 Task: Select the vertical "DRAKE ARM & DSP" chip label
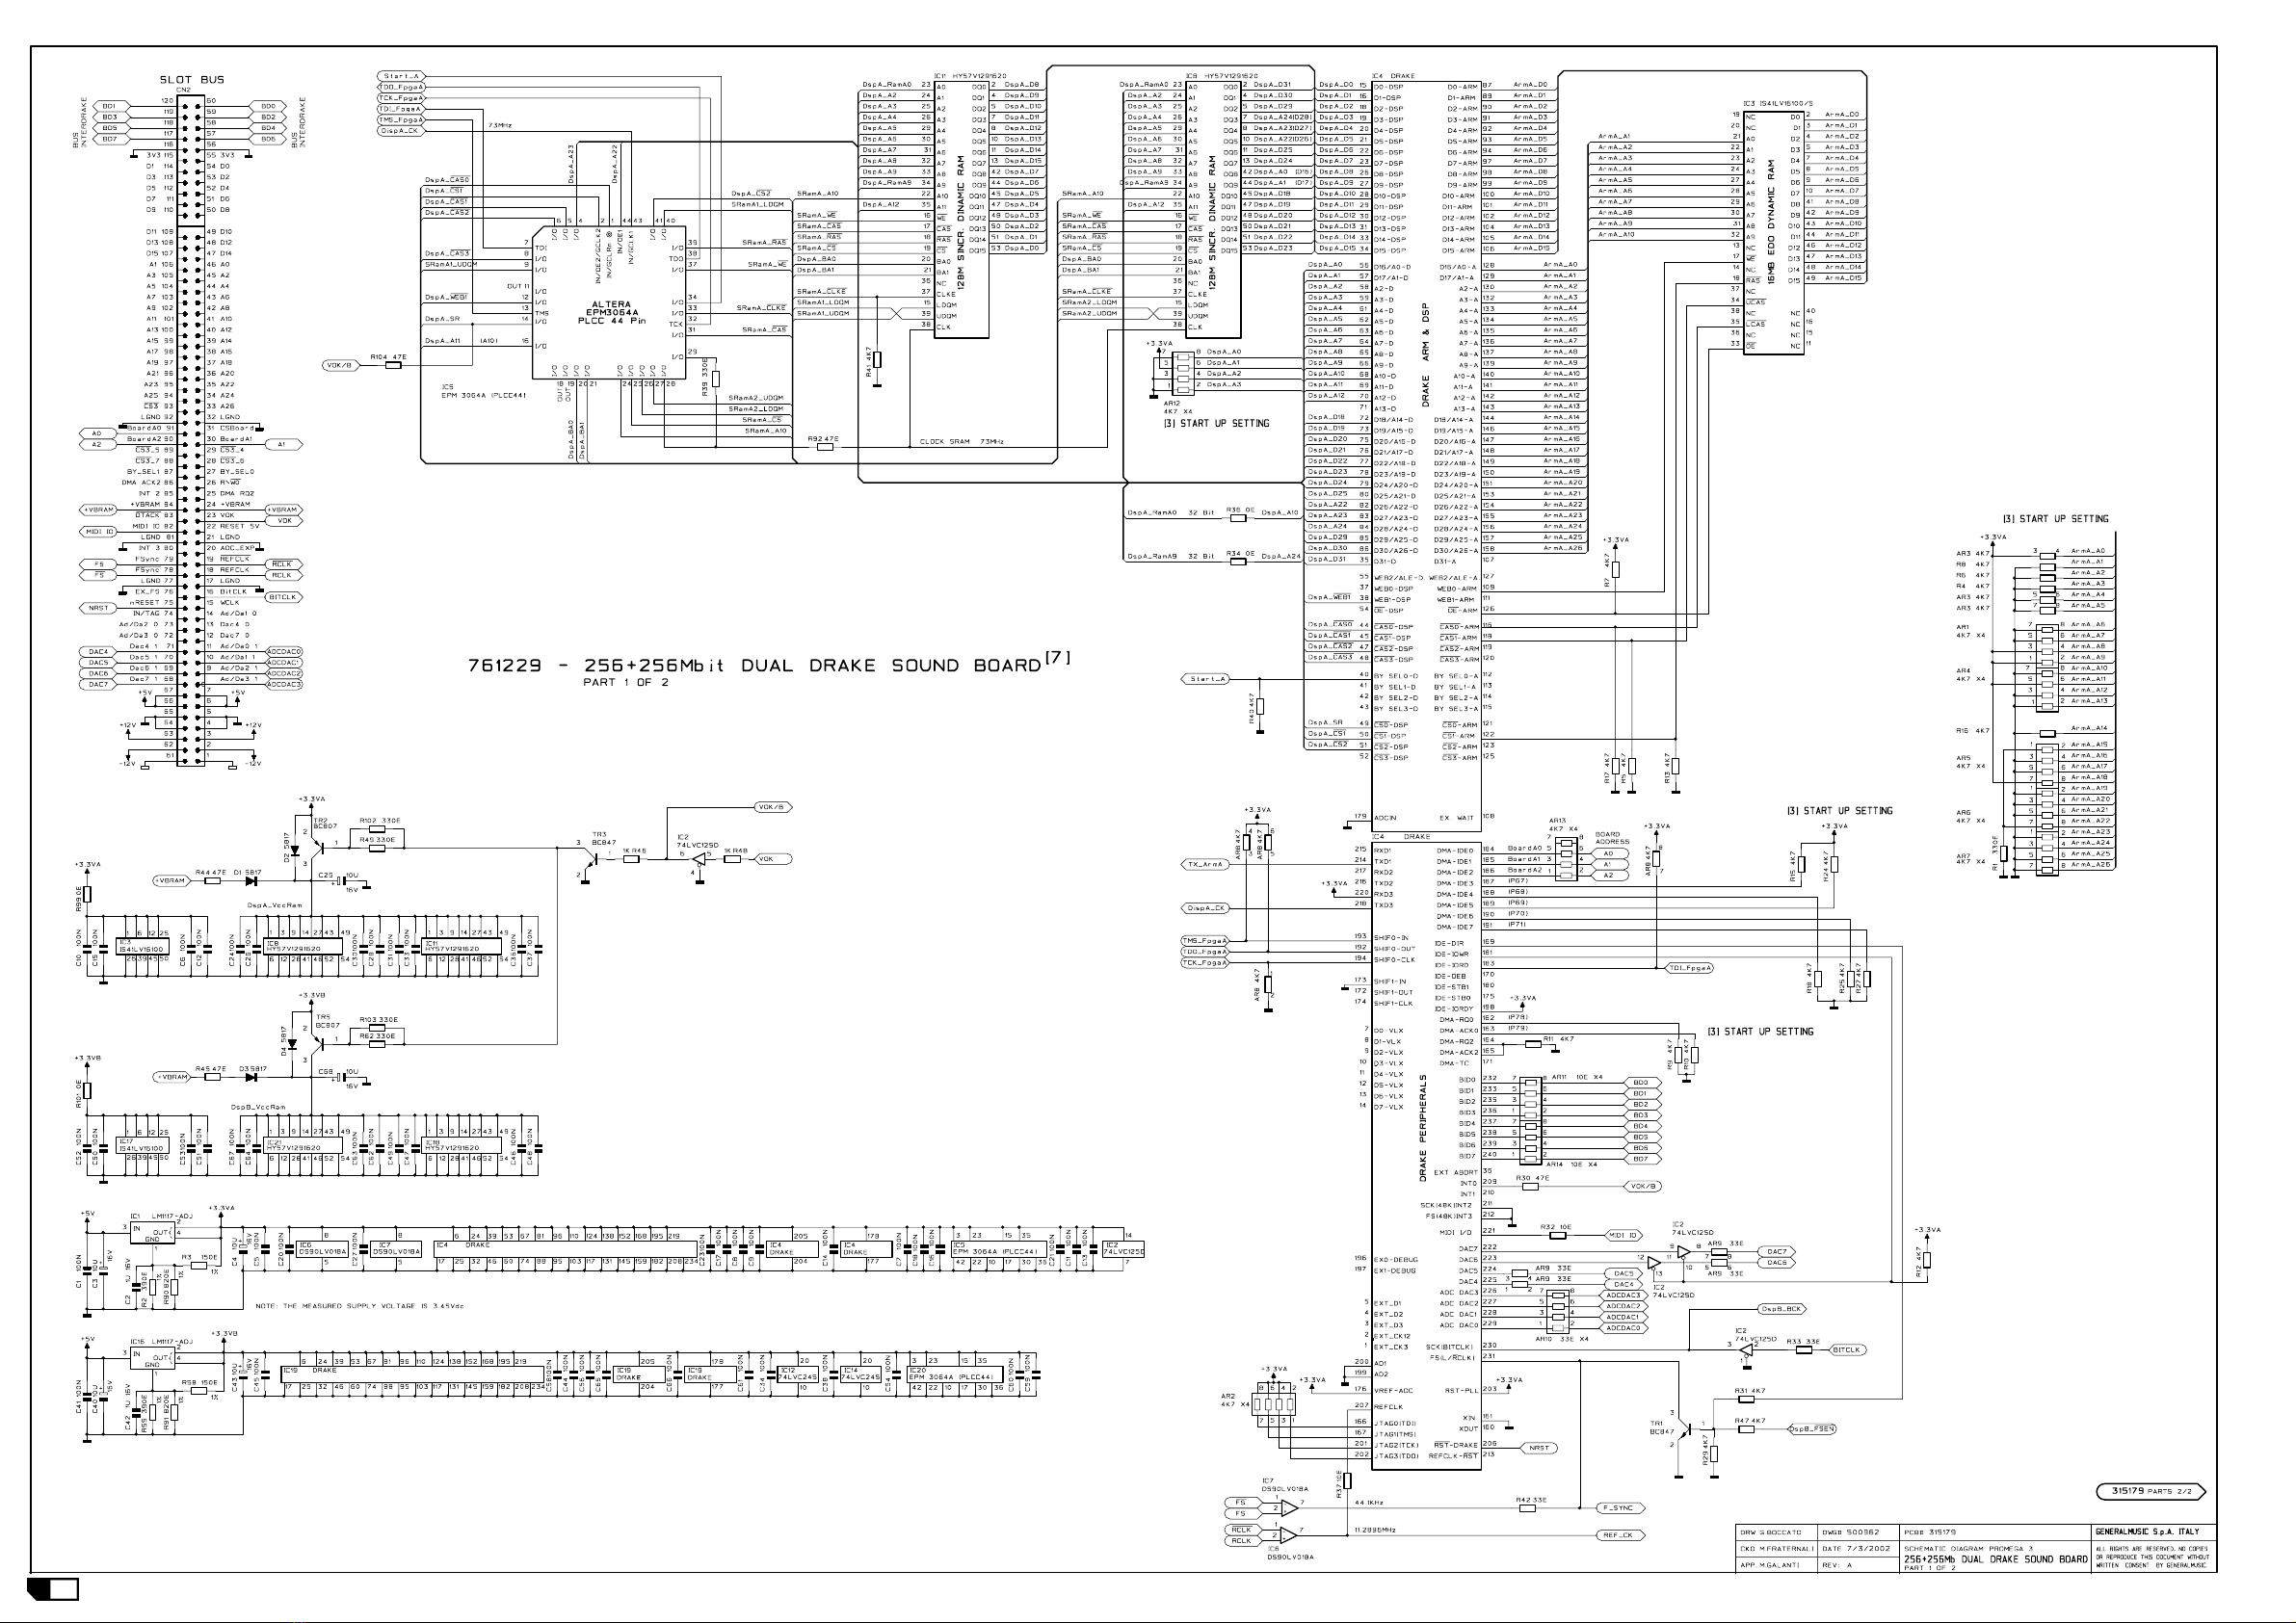pyautogui.click(x=1426, y=355)
